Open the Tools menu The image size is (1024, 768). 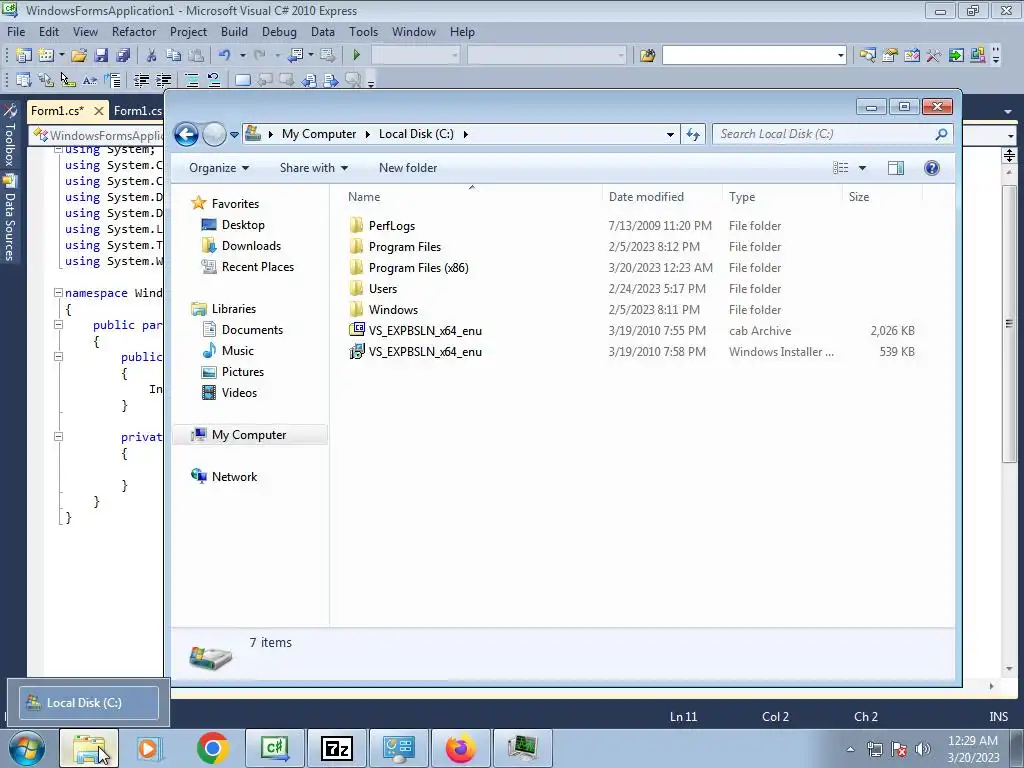tap(363, 32)
